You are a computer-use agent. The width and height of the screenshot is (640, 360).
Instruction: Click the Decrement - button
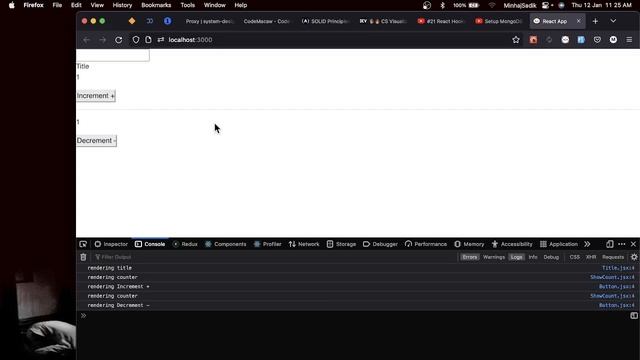(x=96, y=141)
